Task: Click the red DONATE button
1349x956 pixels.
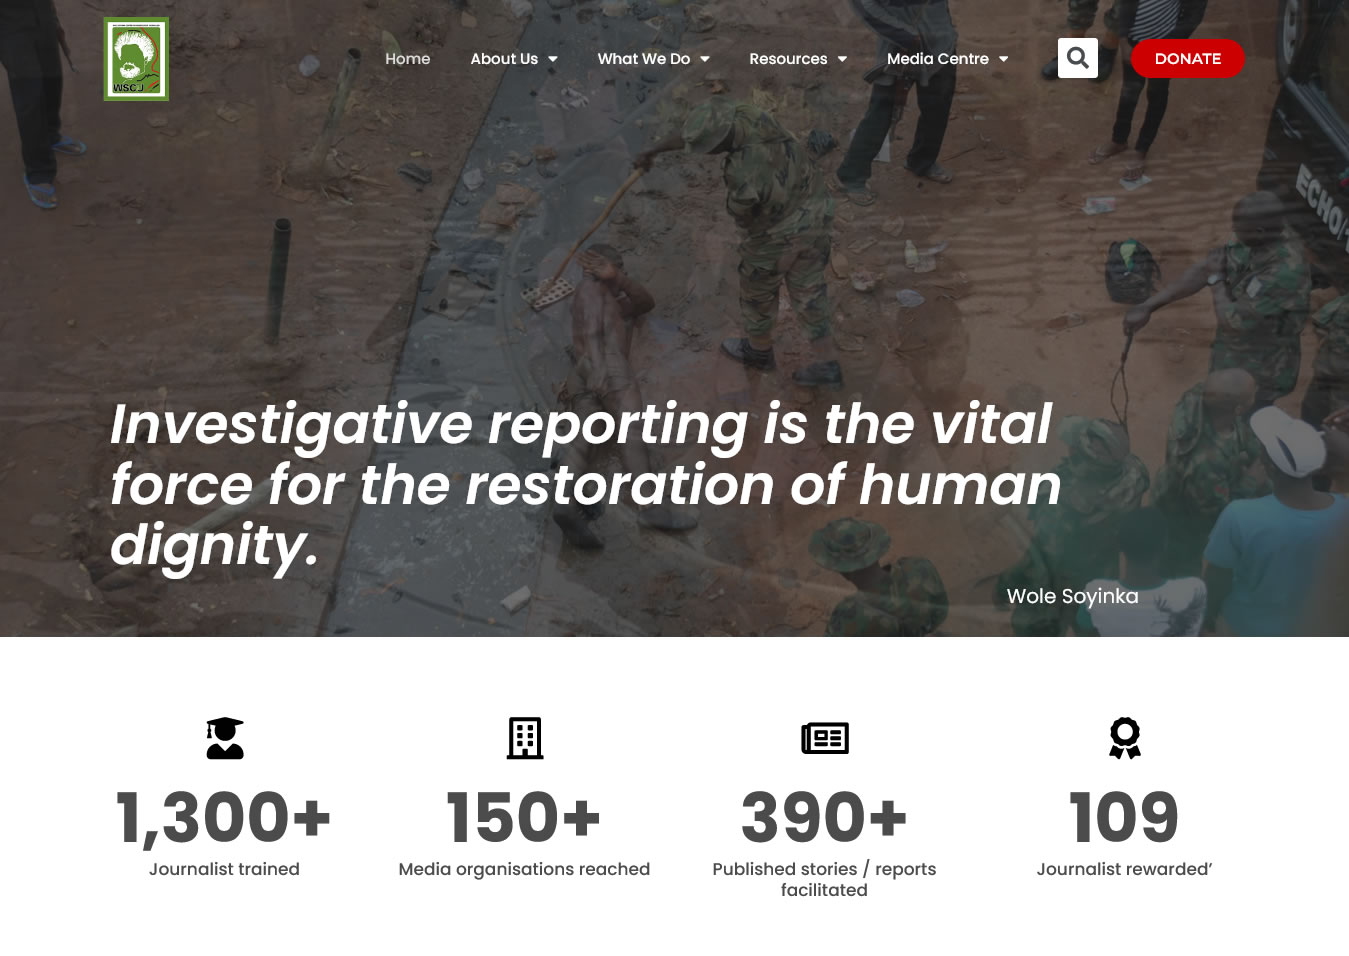Action: 1188,58
